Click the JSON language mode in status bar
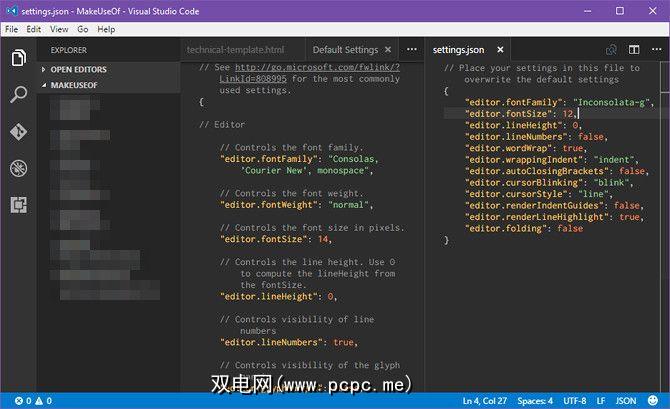670x409 pixels. pos(624,401)
